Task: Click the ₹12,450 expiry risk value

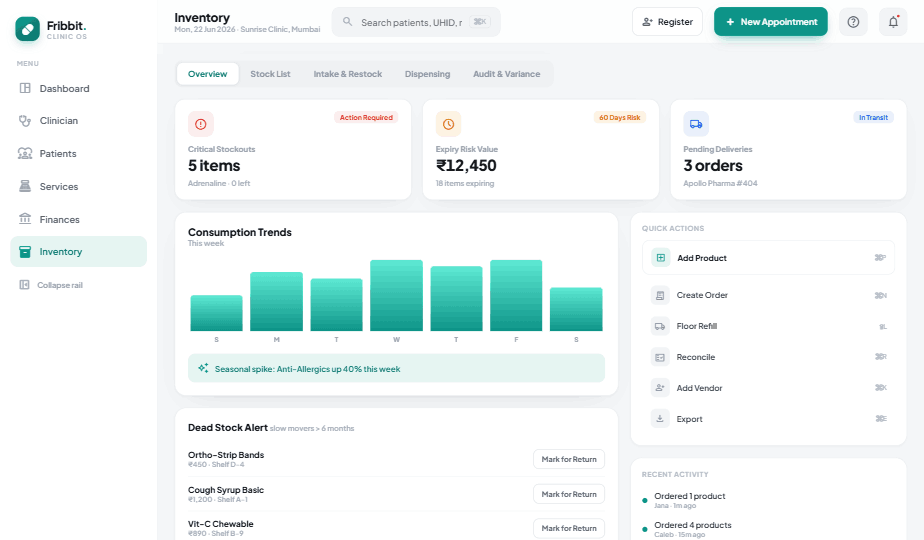Action: pyautogui.click(x=466, y=166)
